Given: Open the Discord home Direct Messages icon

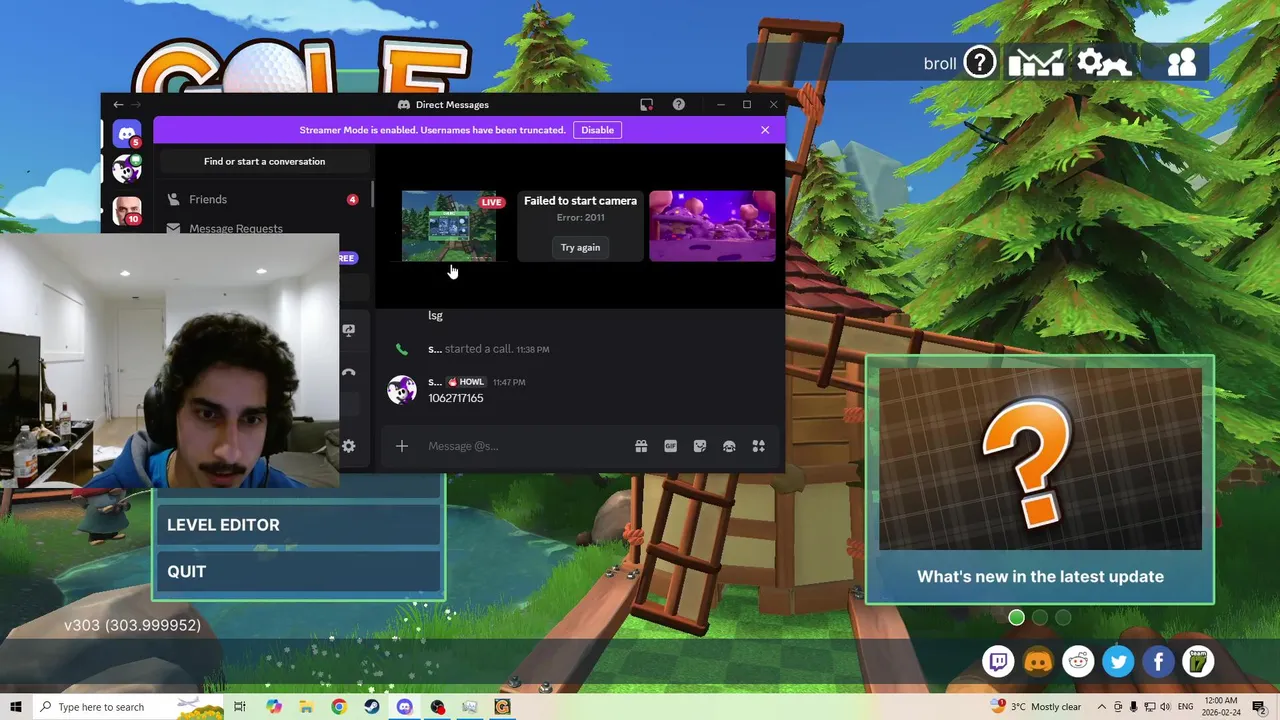Looking at the screenshot, I should click(x=127, y=133).
